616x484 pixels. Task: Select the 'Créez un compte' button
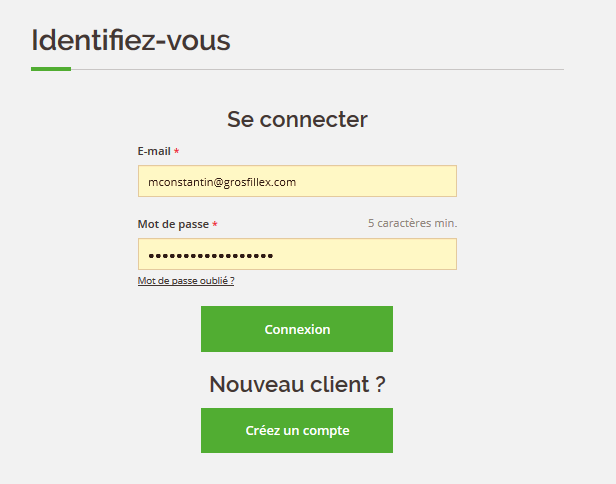coord(297,431)
